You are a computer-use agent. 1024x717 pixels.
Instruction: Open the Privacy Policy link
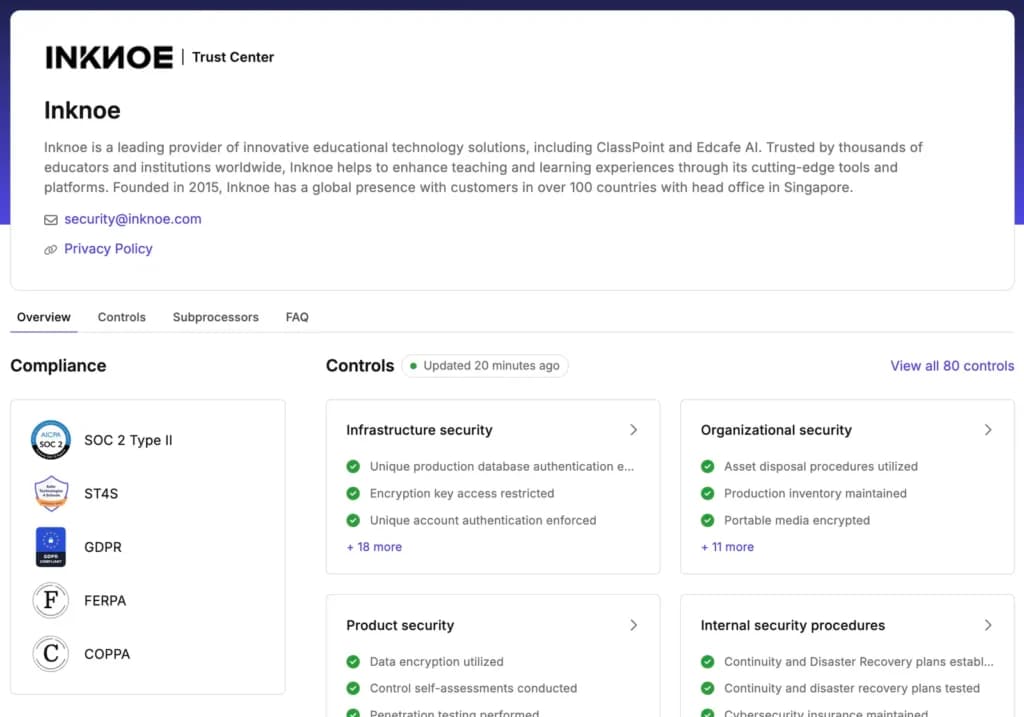[108, 249]
